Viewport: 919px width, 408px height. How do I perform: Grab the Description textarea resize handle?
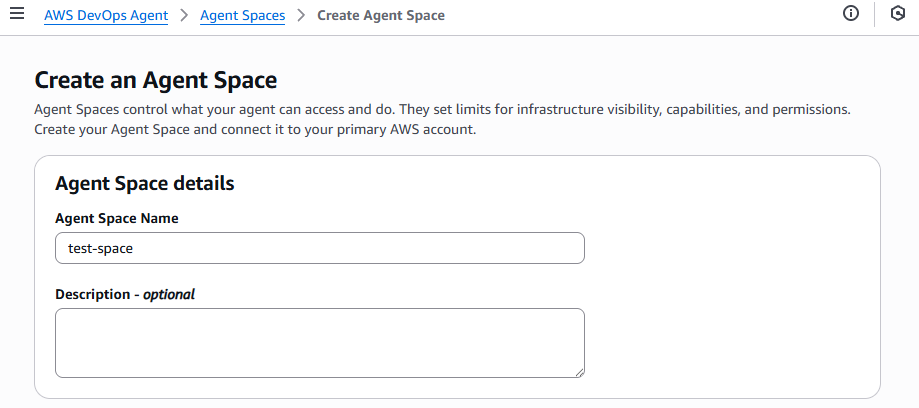pyautogui.click(x=578, y=371)
